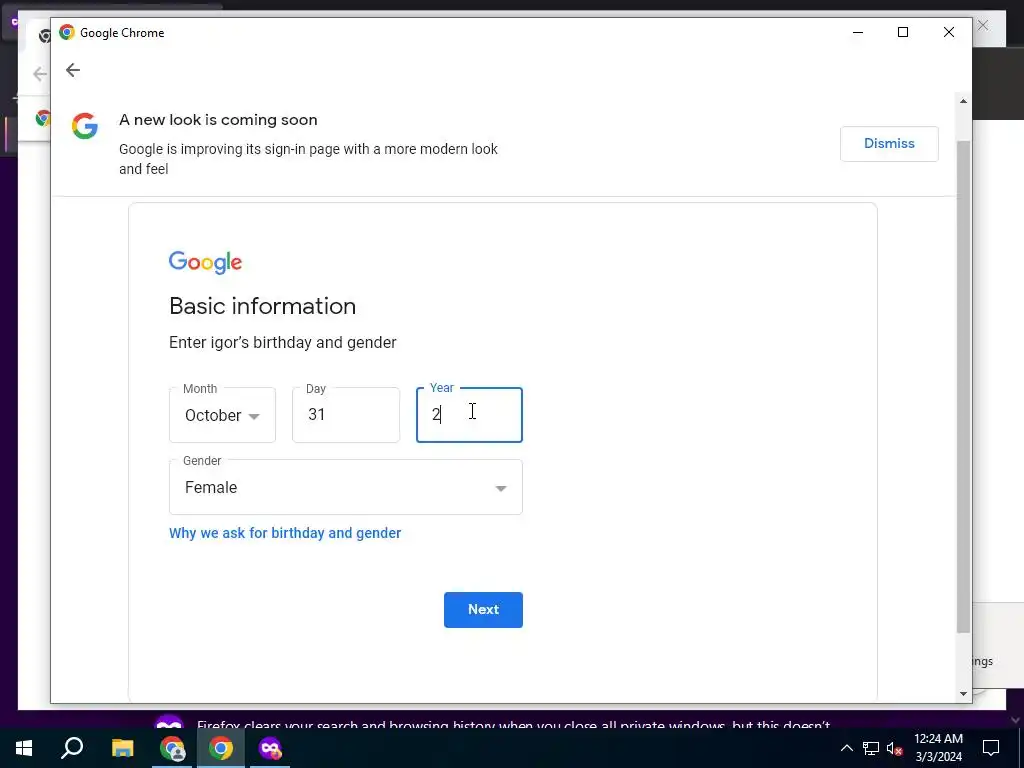Close the Google Chrome sign-in window
The height and width of the screenshot is (768, 1024).
(949, 33)
